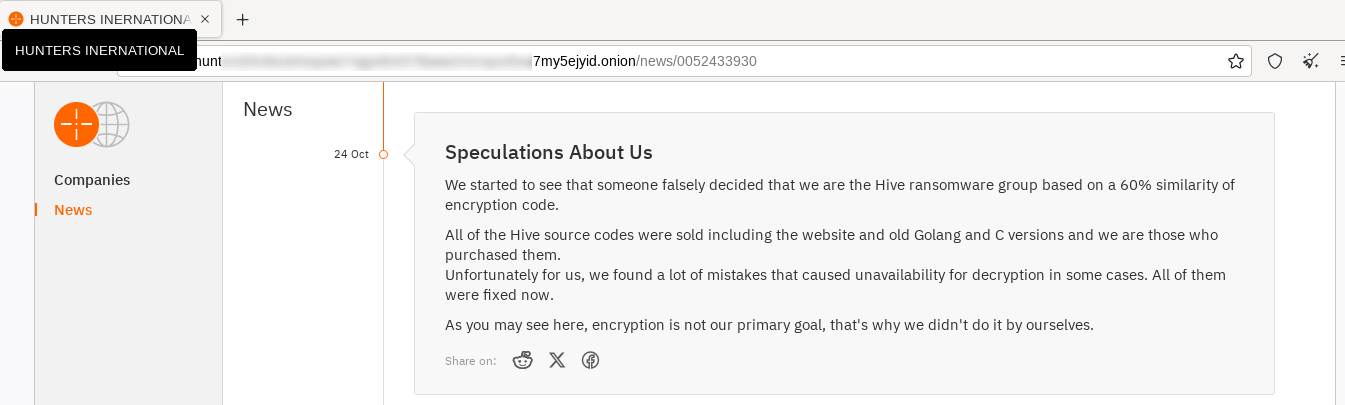
Task: Open the Speculations About Us headline
Action: (x=549, y=152)
